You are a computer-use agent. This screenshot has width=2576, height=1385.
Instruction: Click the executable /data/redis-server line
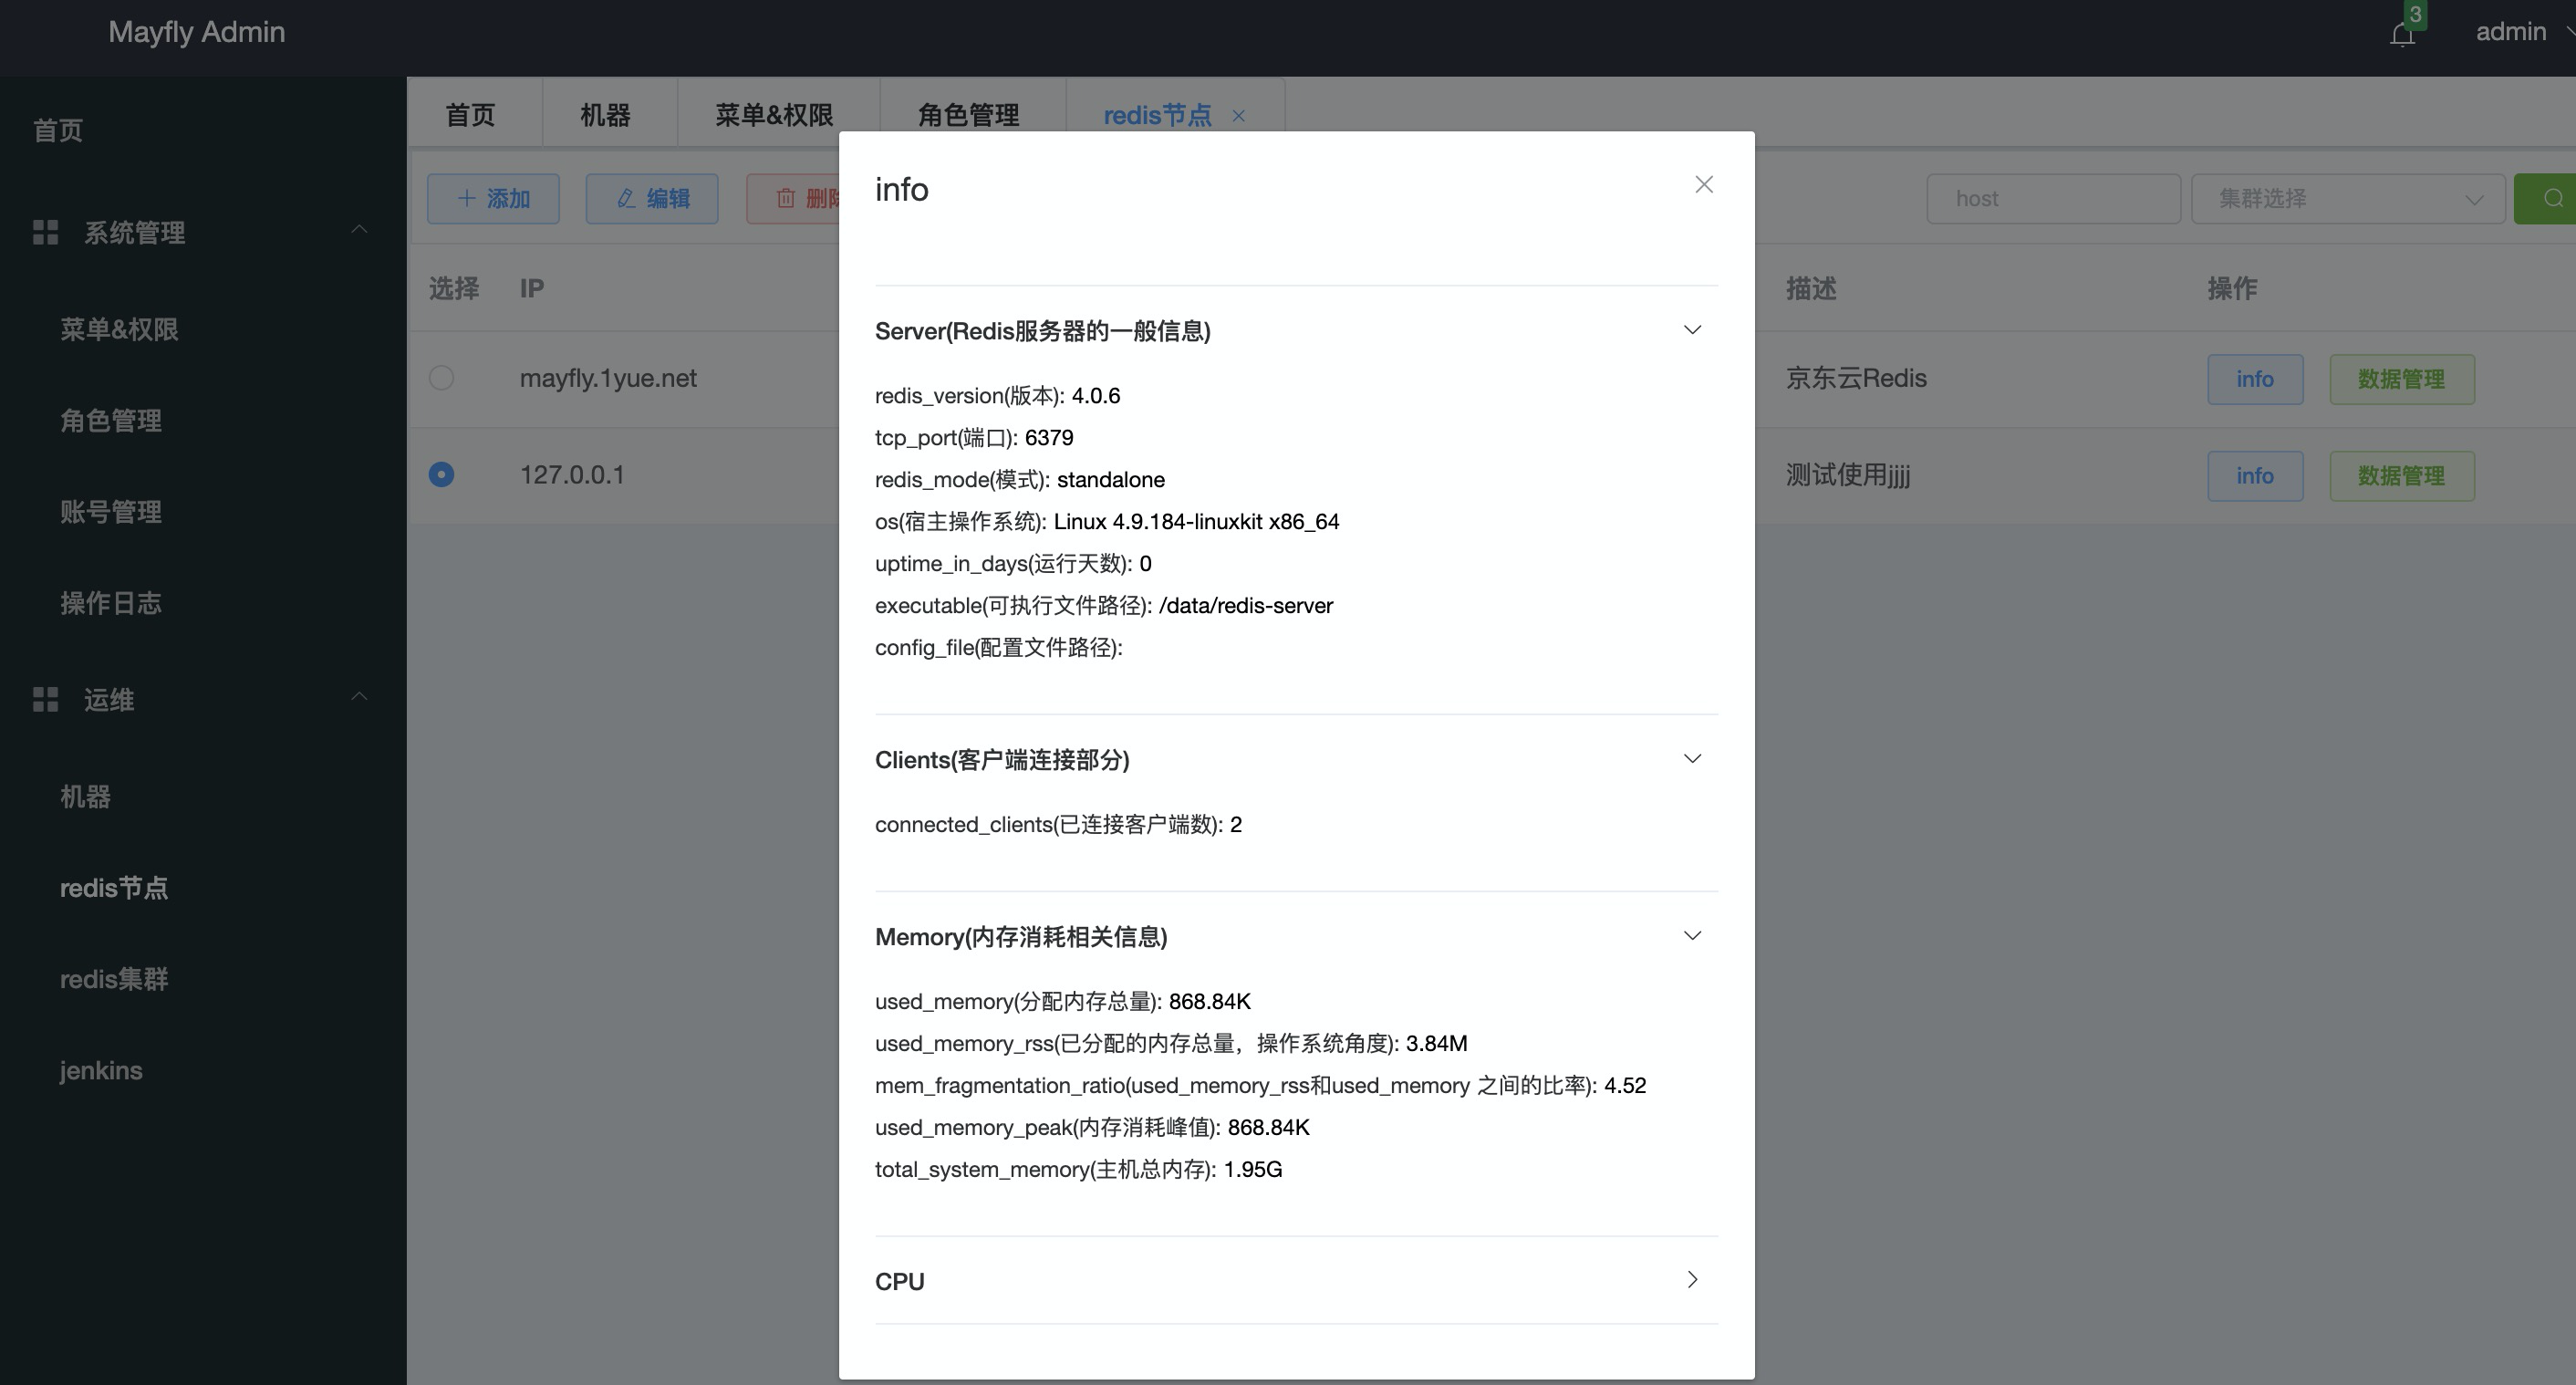1104,605
